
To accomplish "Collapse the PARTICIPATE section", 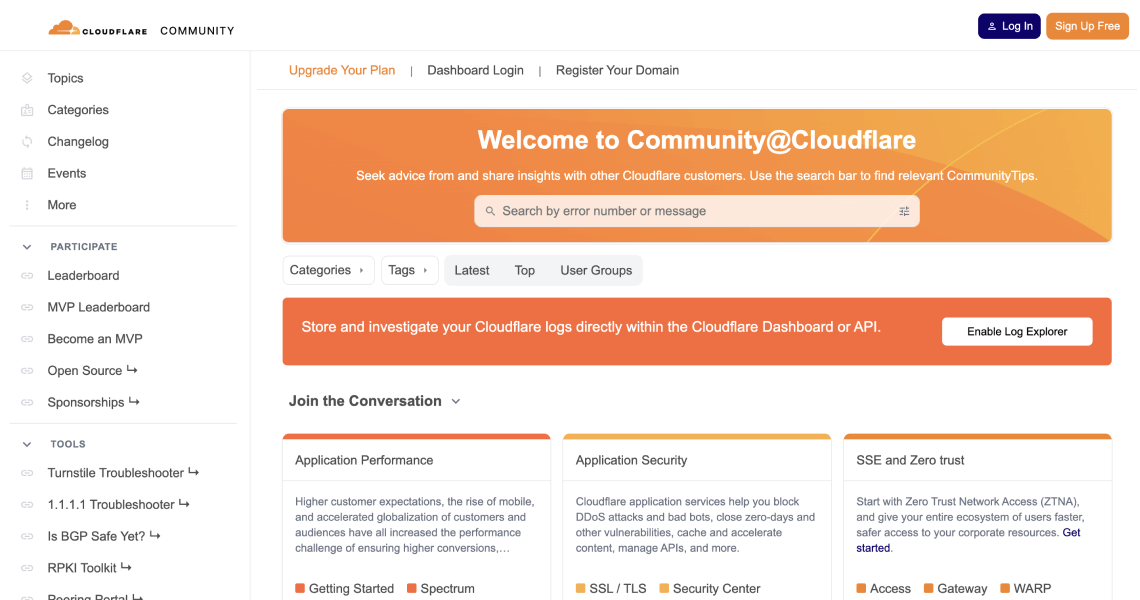I will [x=26, y=246].
